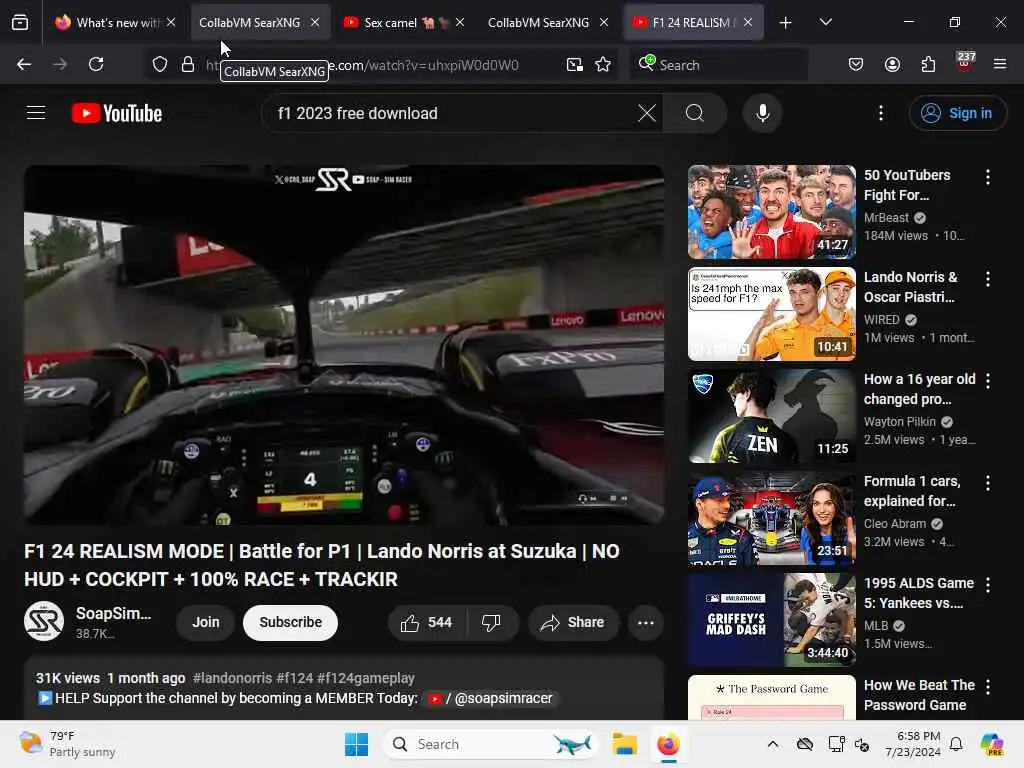
Task: Click the site padlock security icon
Action: point(188,64)
